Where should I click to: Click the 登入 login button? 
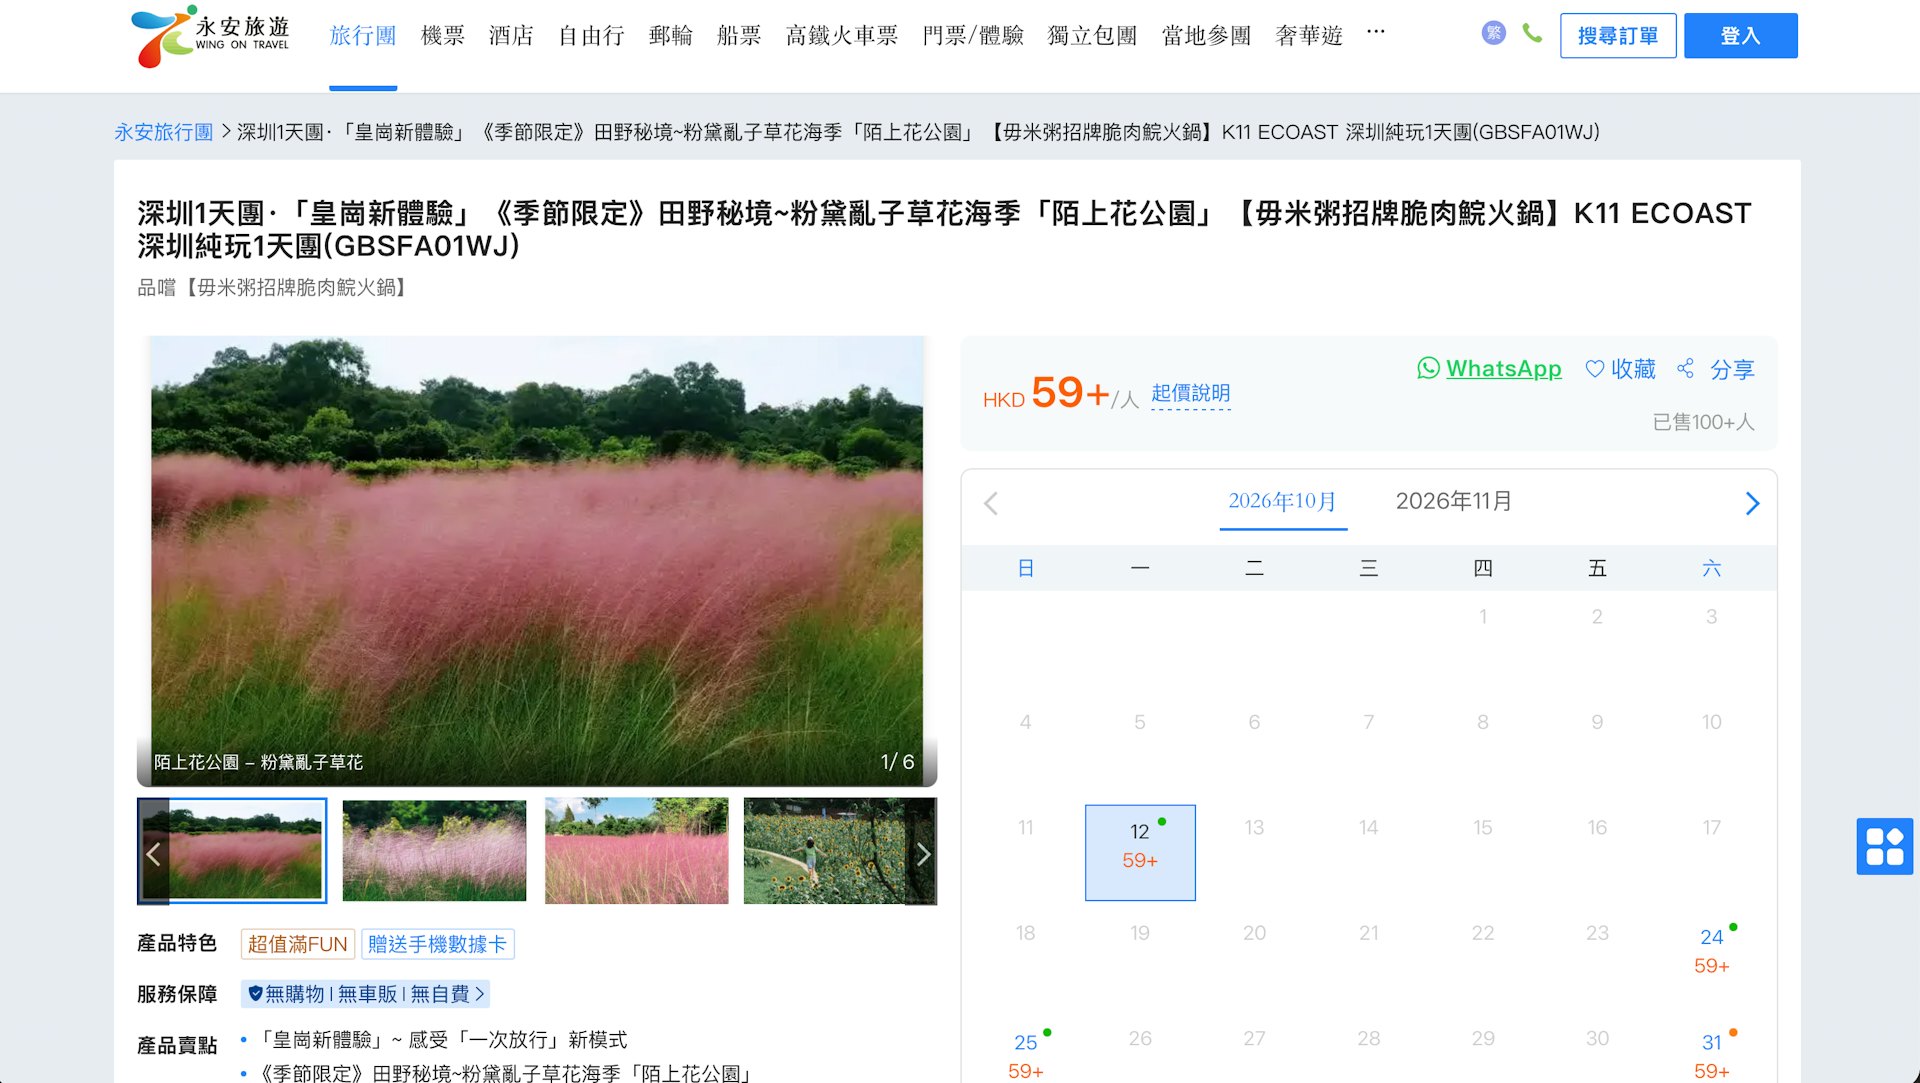pyautogui.click(x=1740, y=36)
